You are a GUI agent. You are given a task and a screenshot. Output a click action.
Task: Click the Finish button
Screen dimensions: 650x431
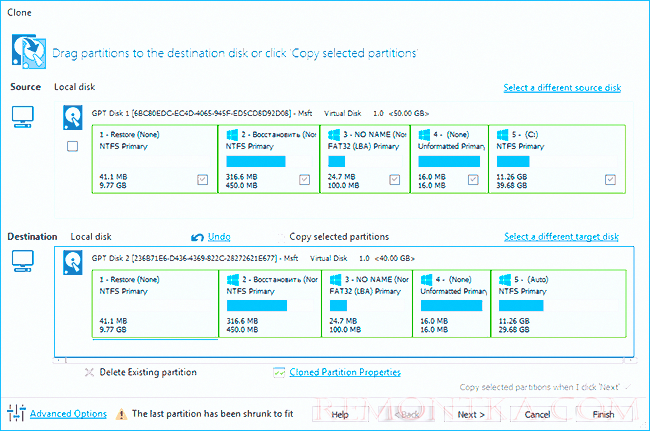click(604, 414)
